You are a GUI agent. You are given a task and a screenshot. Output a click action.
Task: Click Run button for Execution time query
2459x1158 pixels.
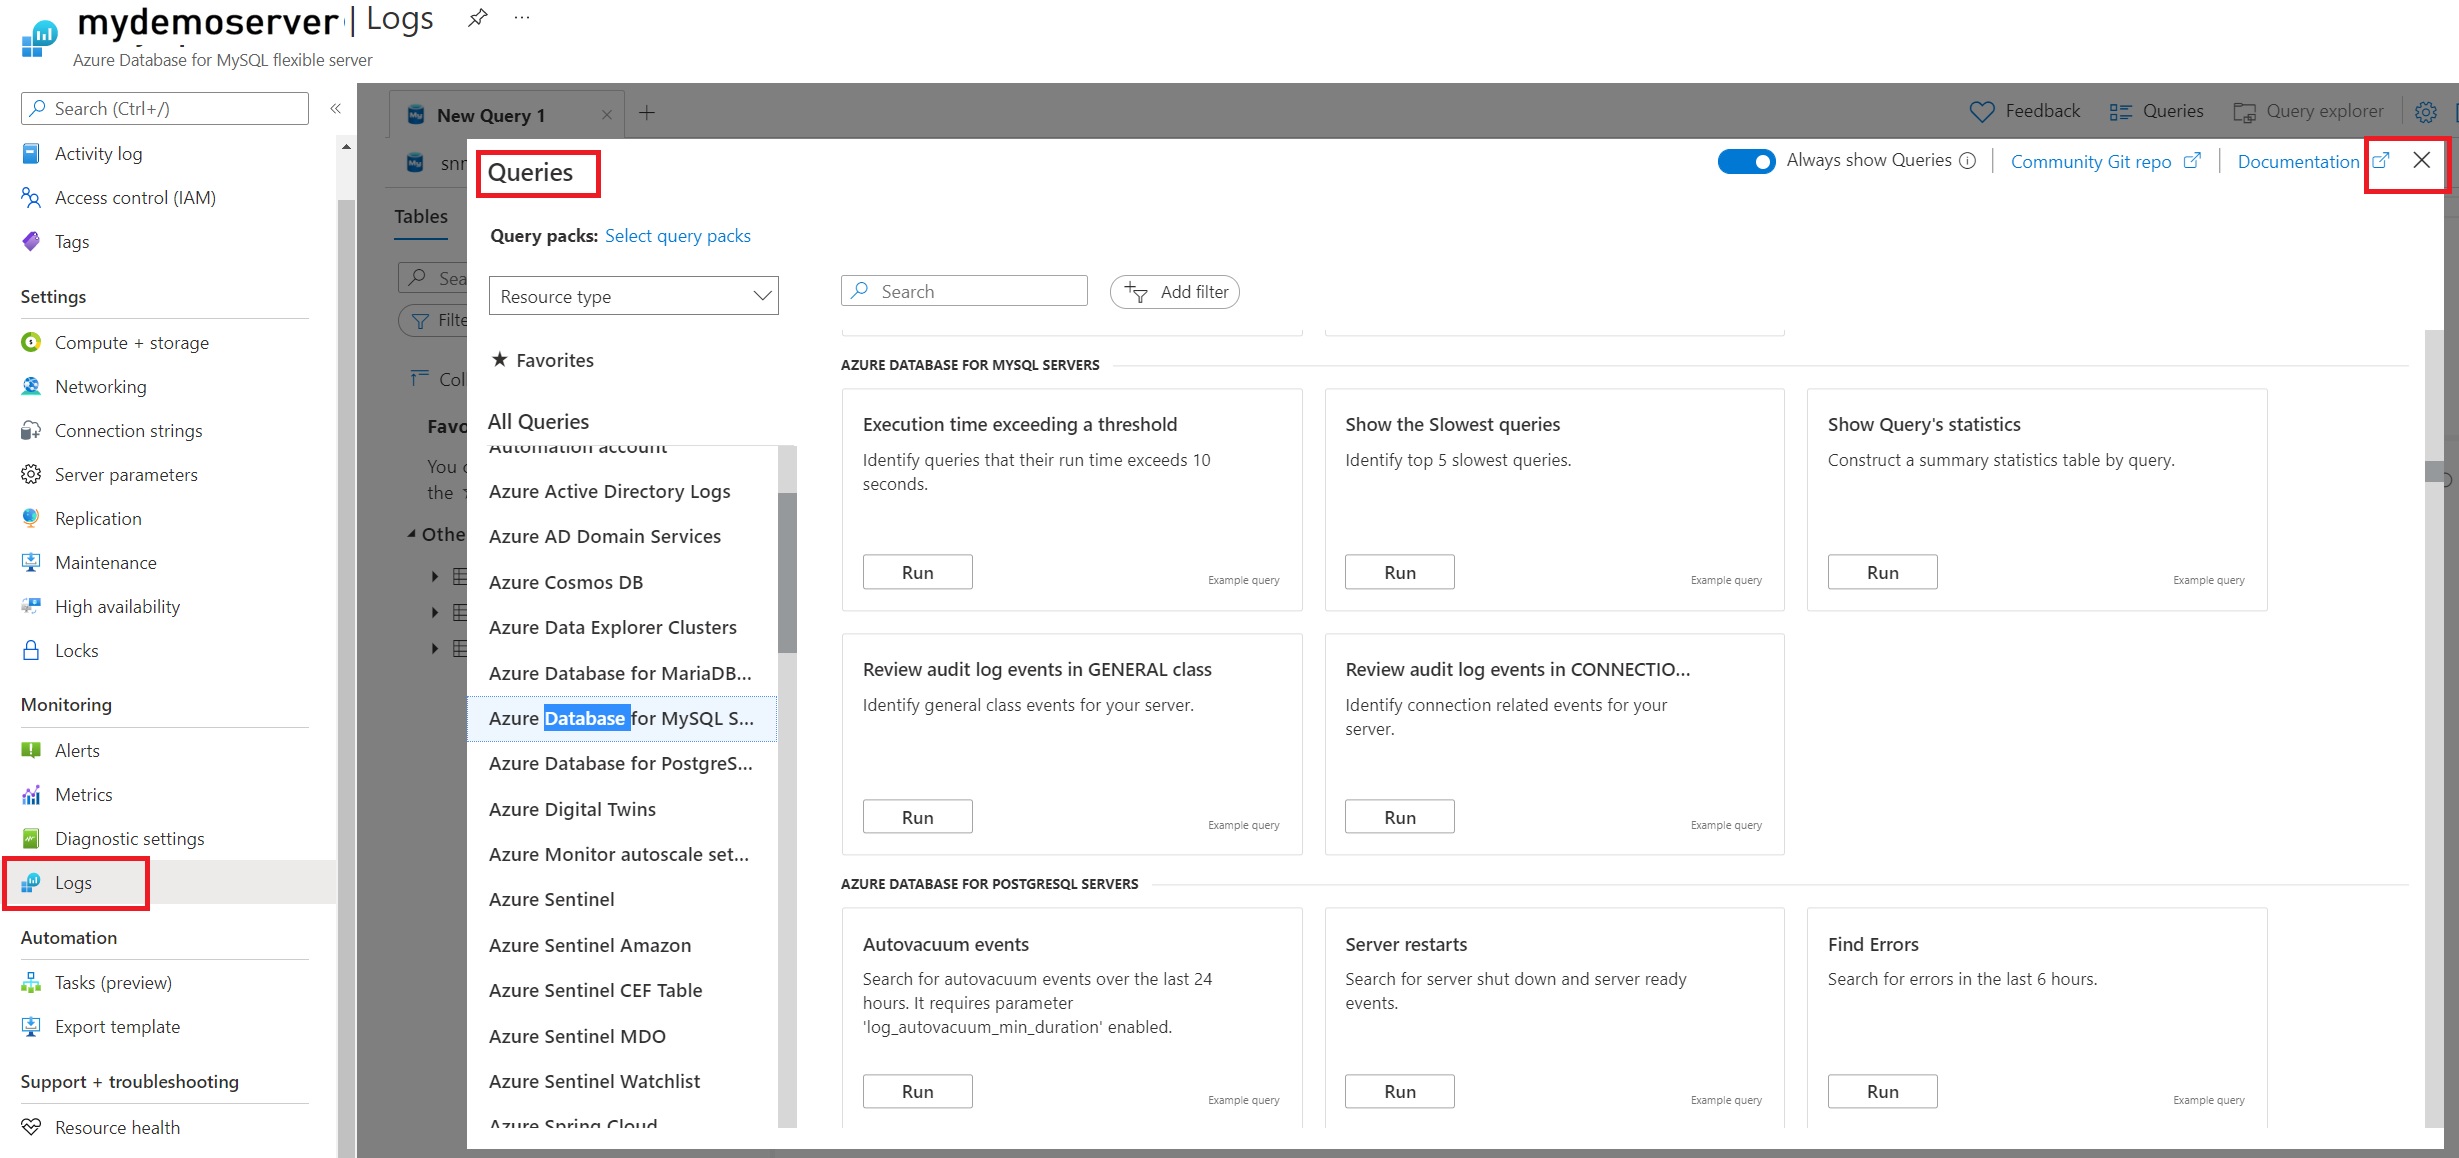pyautogui.click(x=917, y=571)
